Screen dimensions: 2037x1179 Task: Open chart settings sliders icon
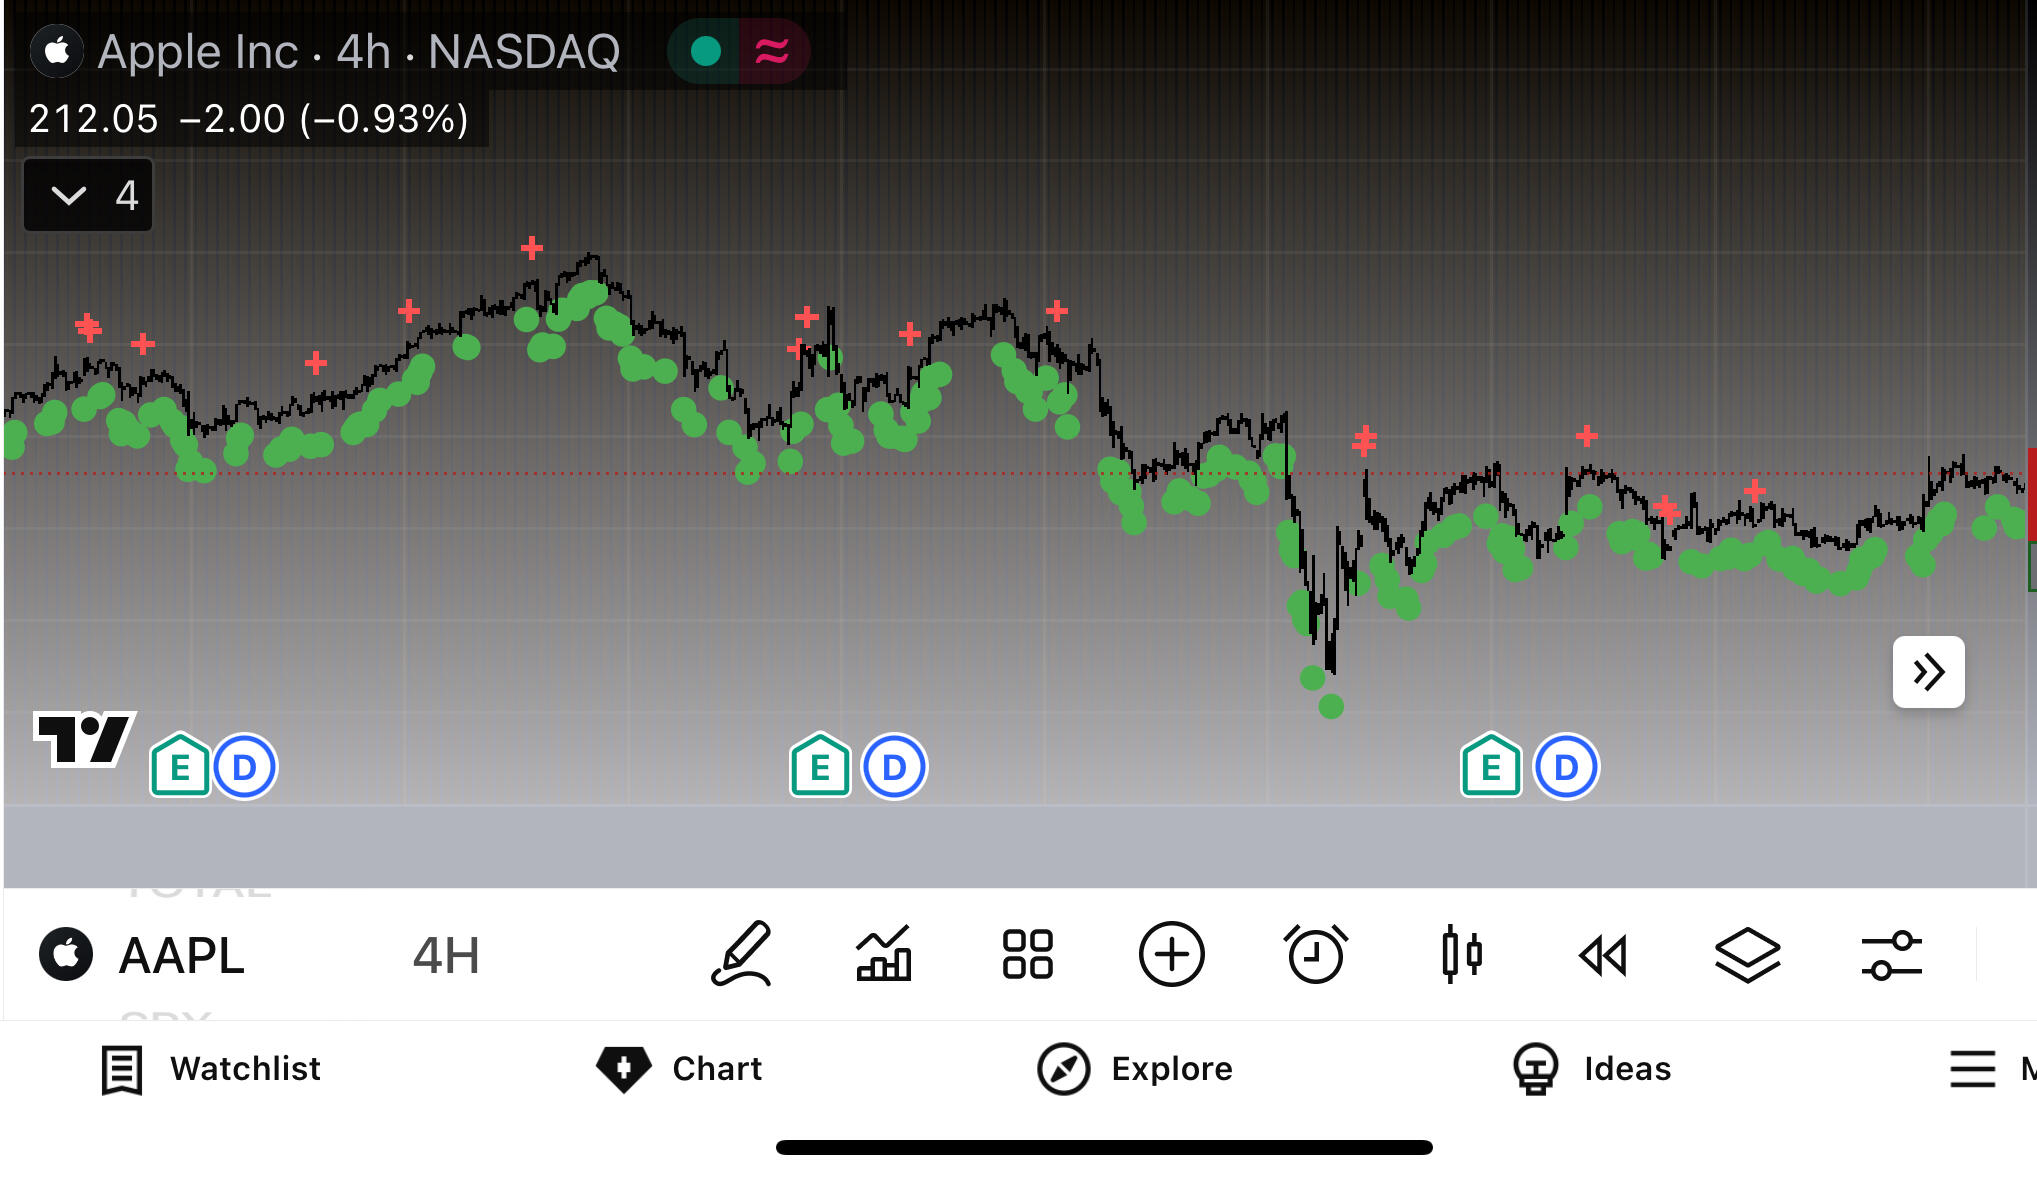[1891, 954]
